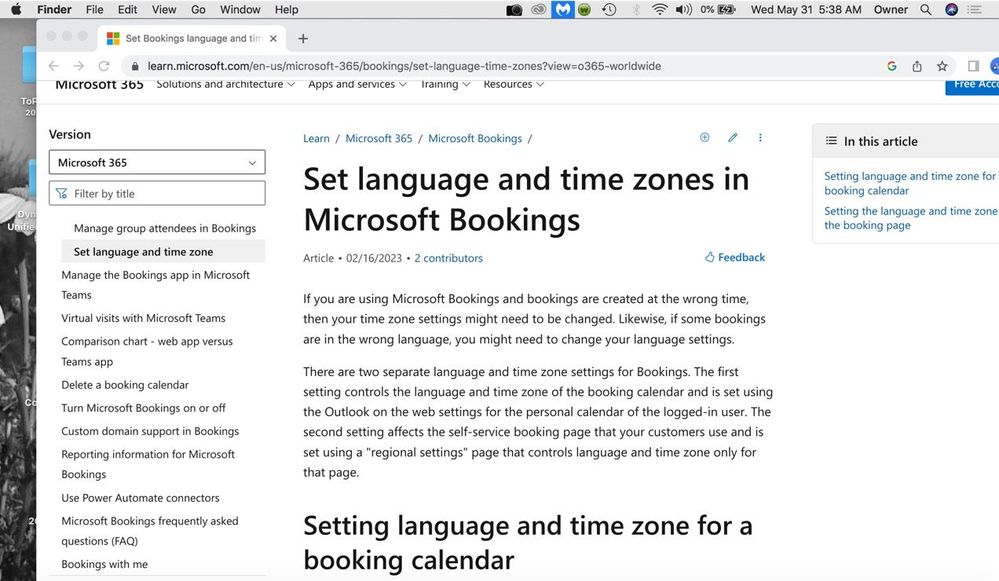Open the View menu
999x581 pixels.
(x=164, y=10)
